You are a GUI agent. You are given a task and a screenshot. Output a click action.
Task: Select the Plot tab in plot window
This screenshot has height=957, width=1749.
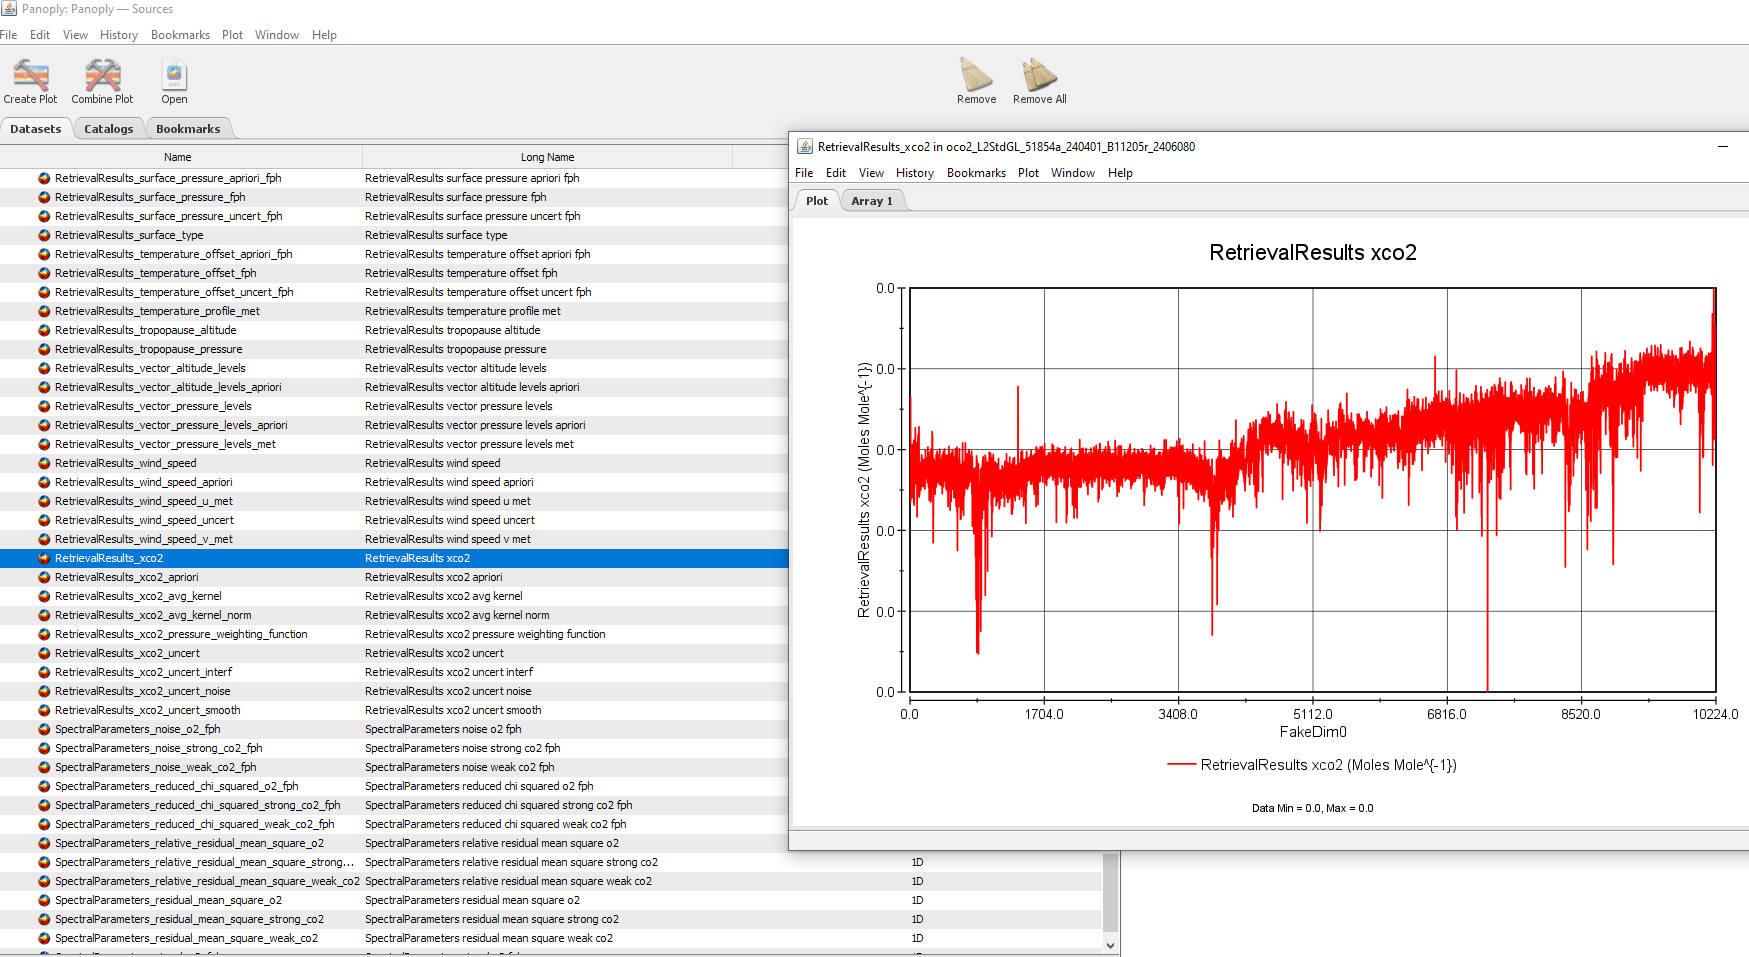click(817, 201)
